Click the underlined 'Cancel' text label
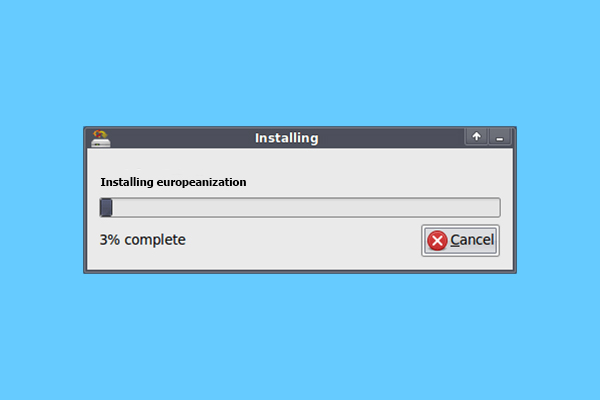This screenshot has height=400, width=600. pos(472,240)
